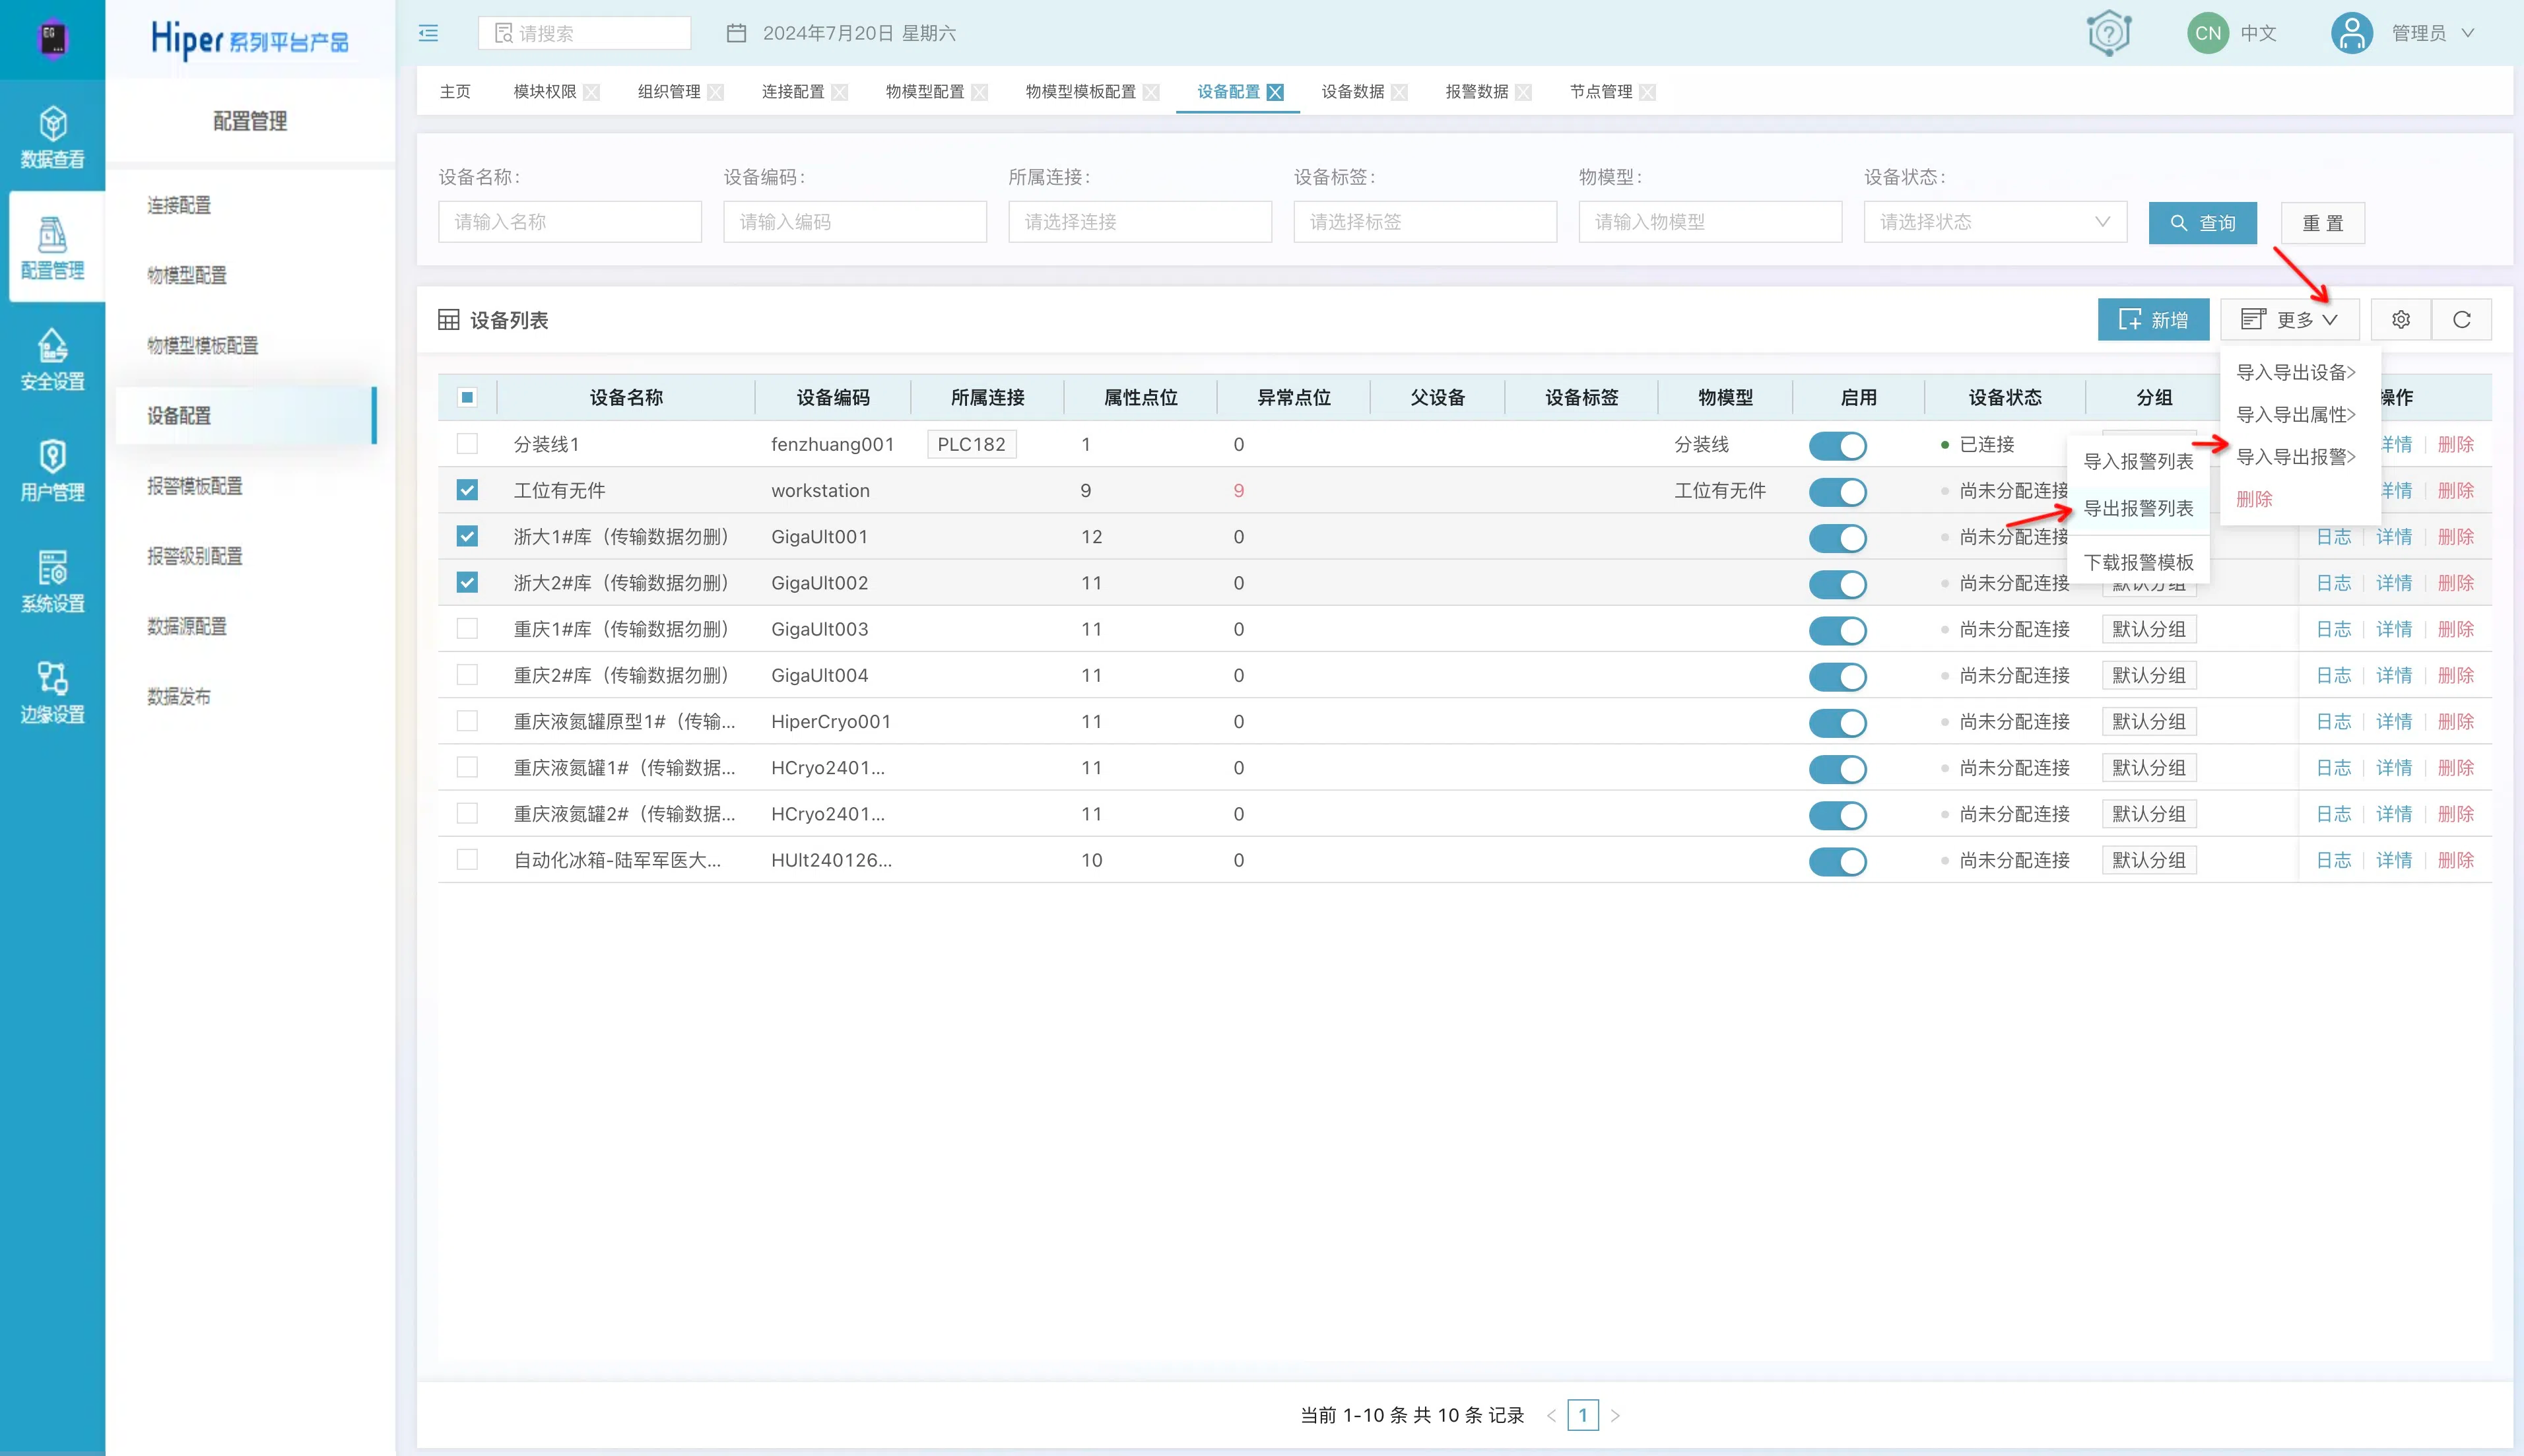The height and width of the screenshot is (1456, 2524).
Task: Expand the 更多 dropdown button
Action: tap(2290, 320)
